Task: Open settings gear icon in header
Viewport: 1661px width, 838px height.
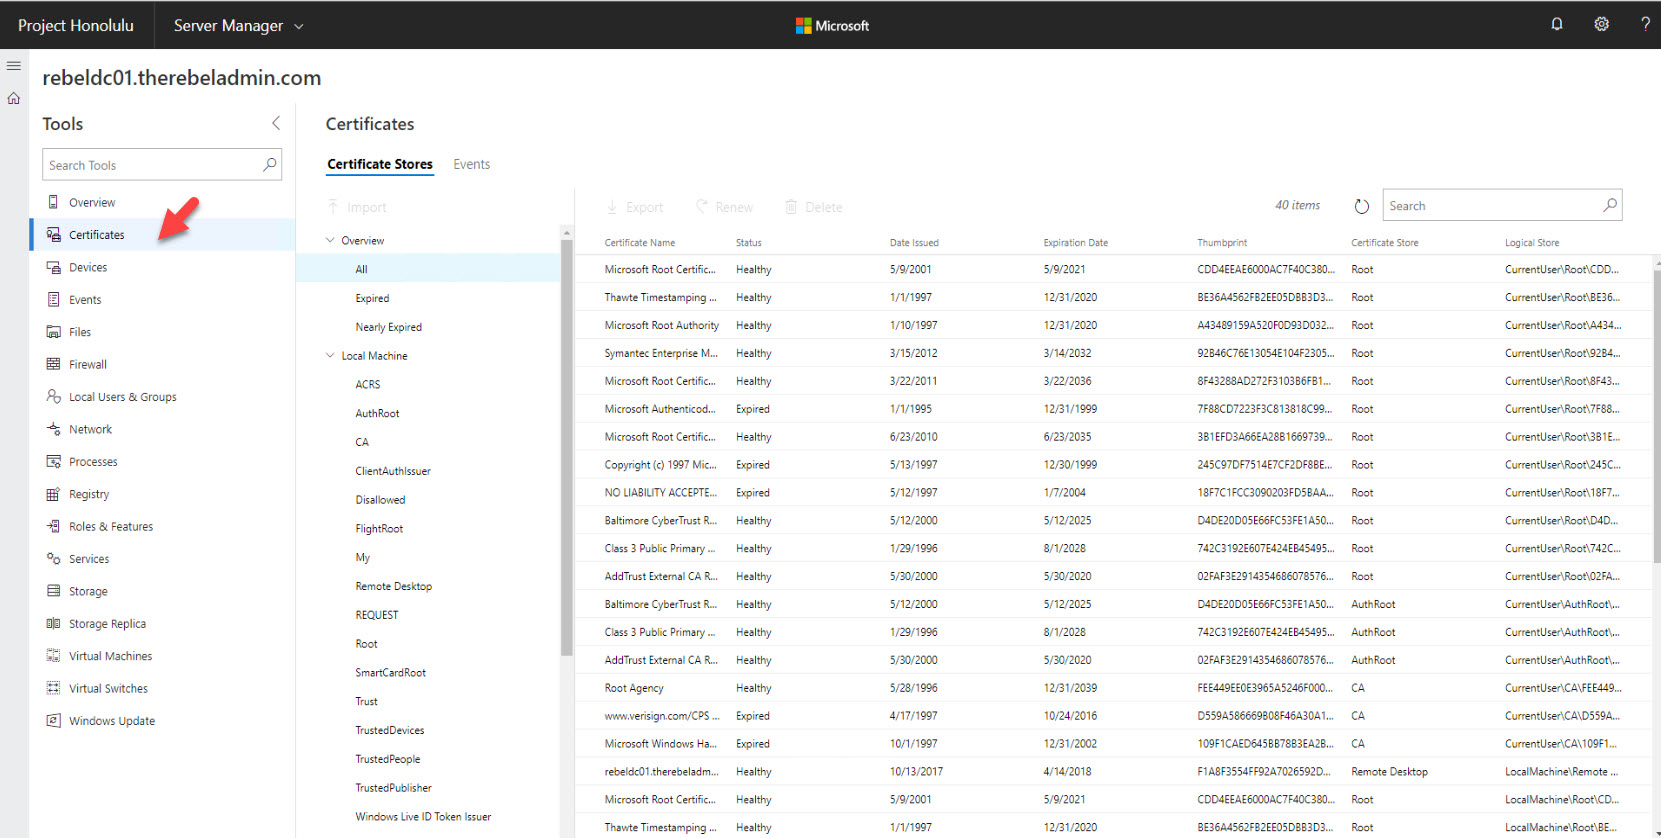Action: tap(1601, 24)
